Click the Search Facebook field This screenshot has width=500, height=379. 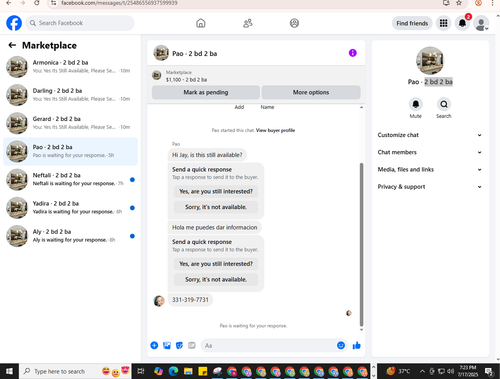point(80,23)
